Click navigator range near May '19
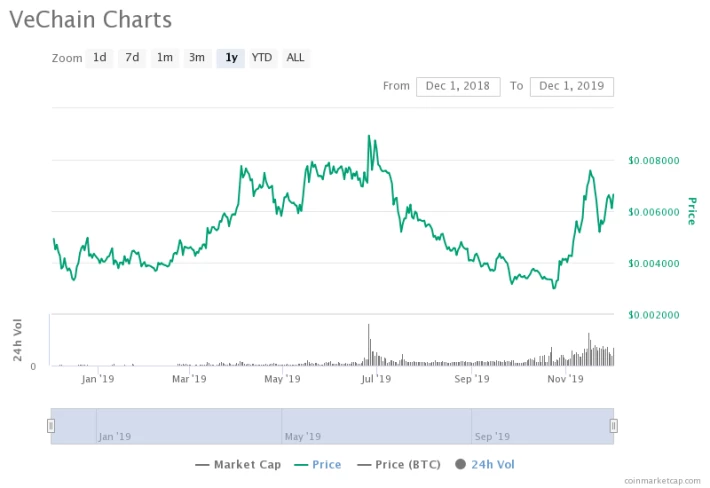Image resolution: width=710 pixels, height=488 pixels. pos(302,436)
